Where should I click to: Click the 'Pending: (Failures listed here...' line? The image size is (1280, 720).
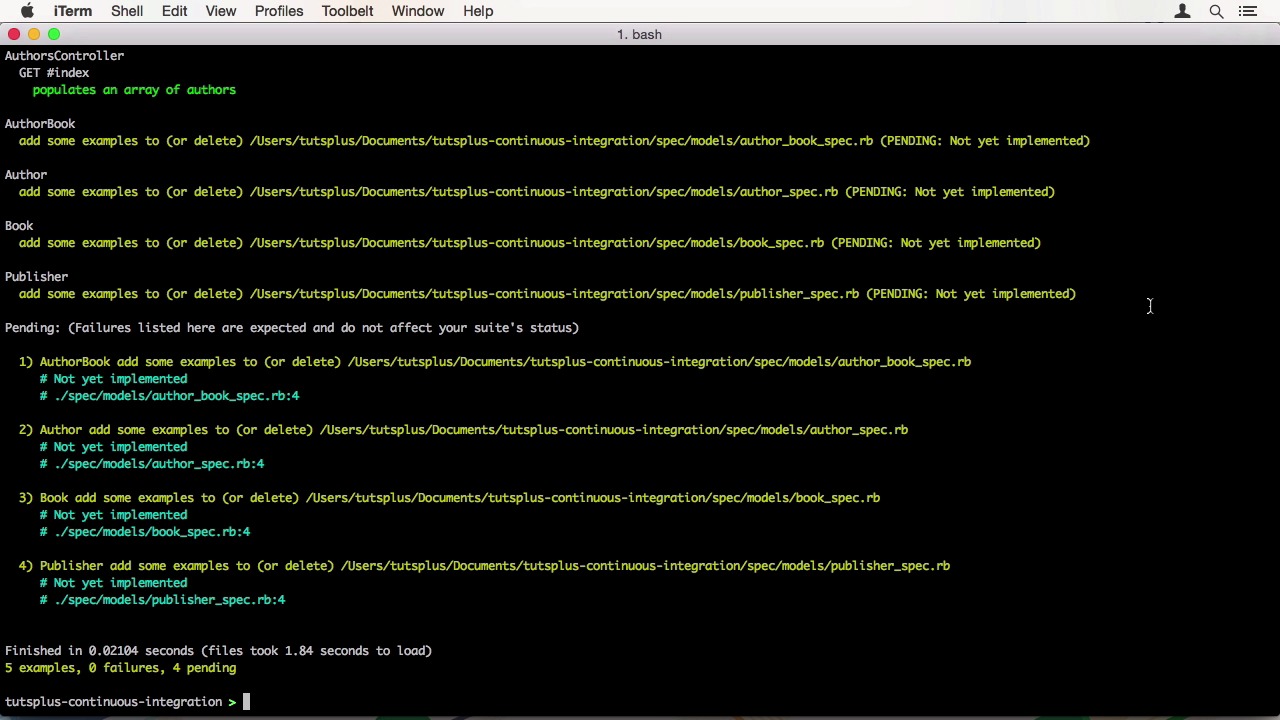(292, 328)
